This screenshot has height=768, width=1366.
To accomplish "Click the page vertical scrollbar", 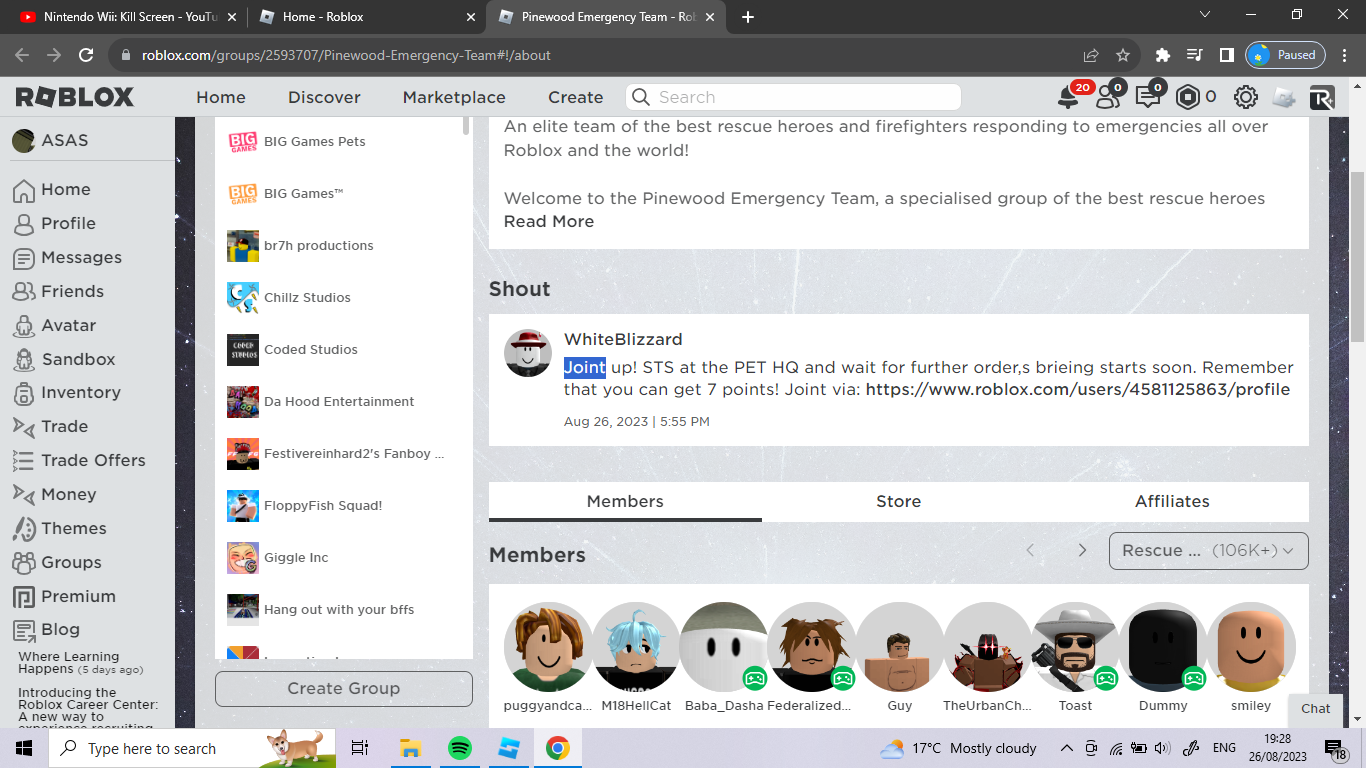I will click(1357, 255).
